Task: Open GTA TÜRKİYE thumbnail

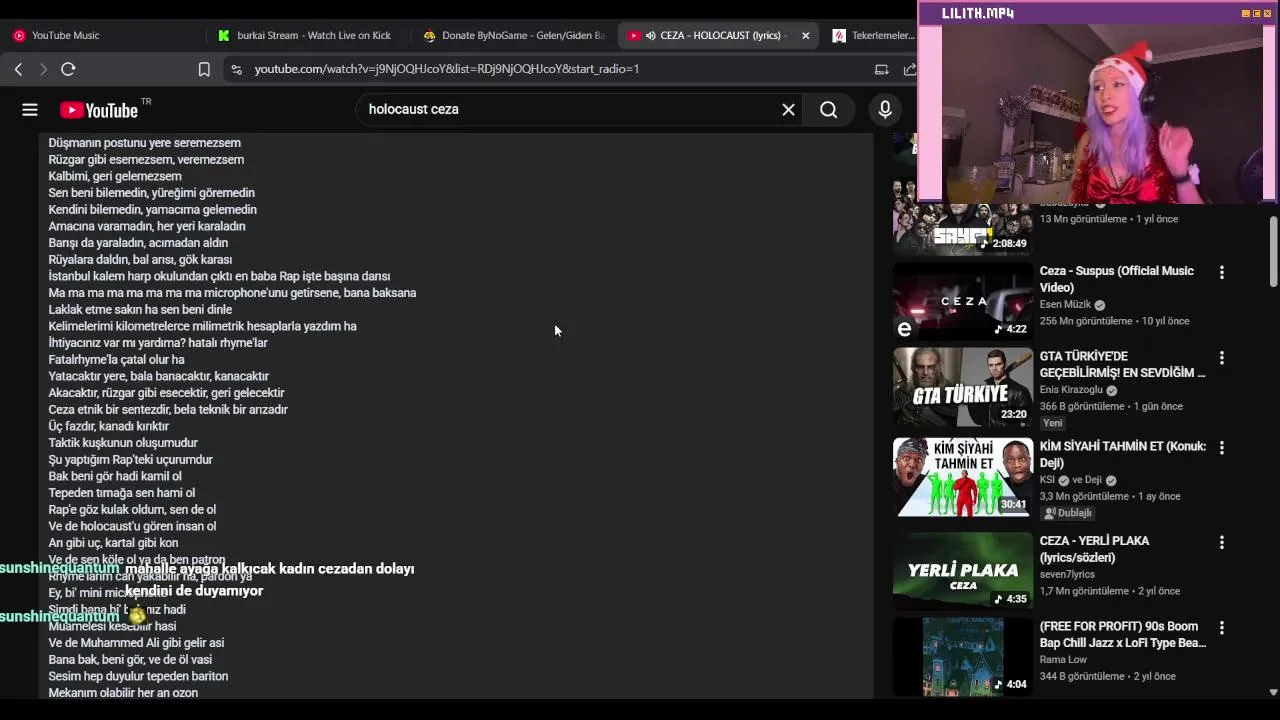Action: [963, 387]
